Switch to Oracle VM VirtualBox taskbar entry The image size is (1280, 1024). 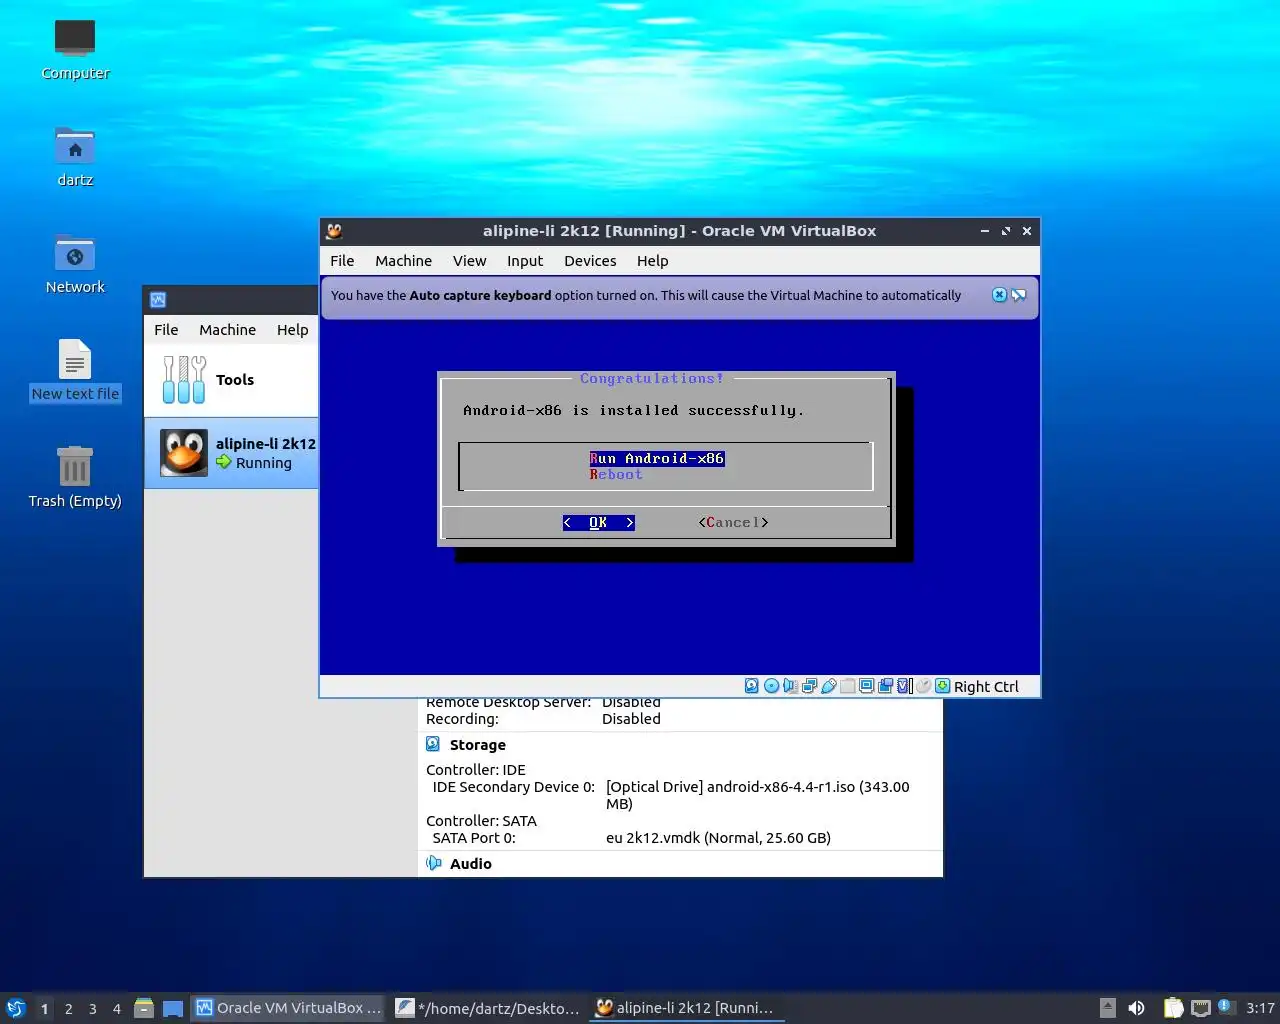tap(288, 1008)
